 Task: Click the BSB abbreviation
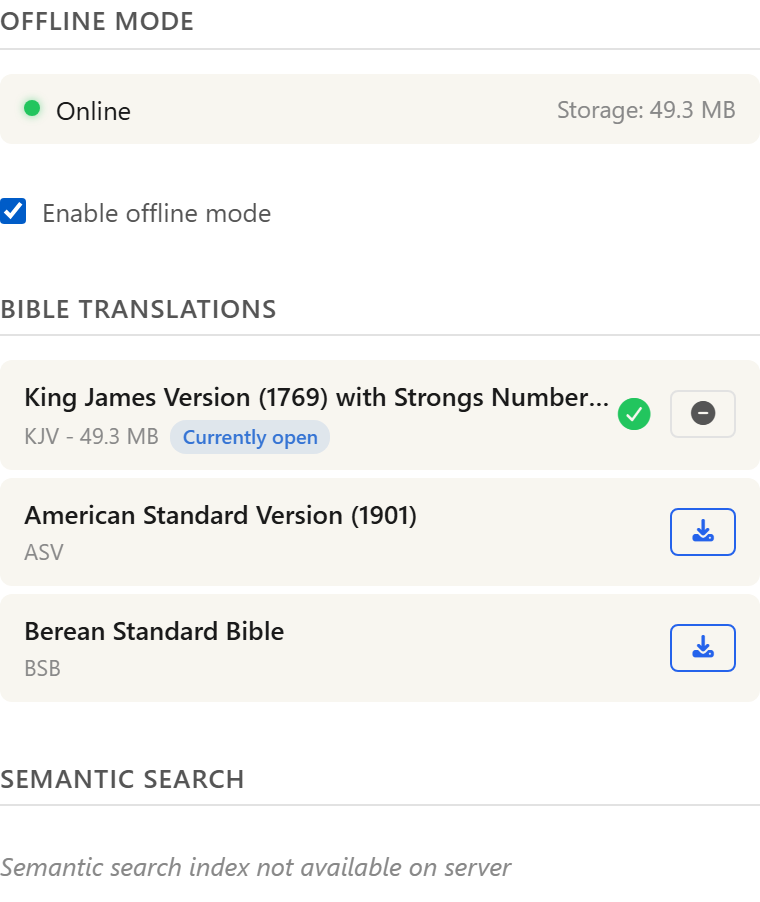tap(43, 668)
